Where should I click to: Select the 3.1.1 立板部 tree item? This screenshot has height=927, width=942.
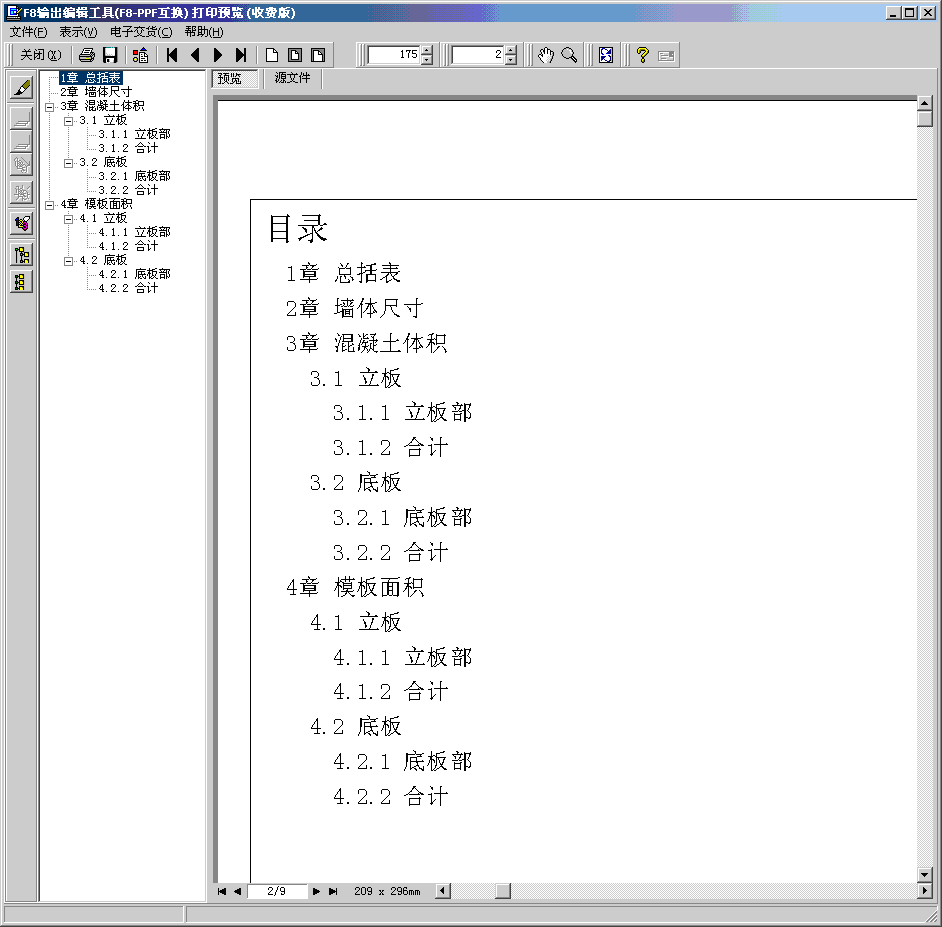point(135,134)
